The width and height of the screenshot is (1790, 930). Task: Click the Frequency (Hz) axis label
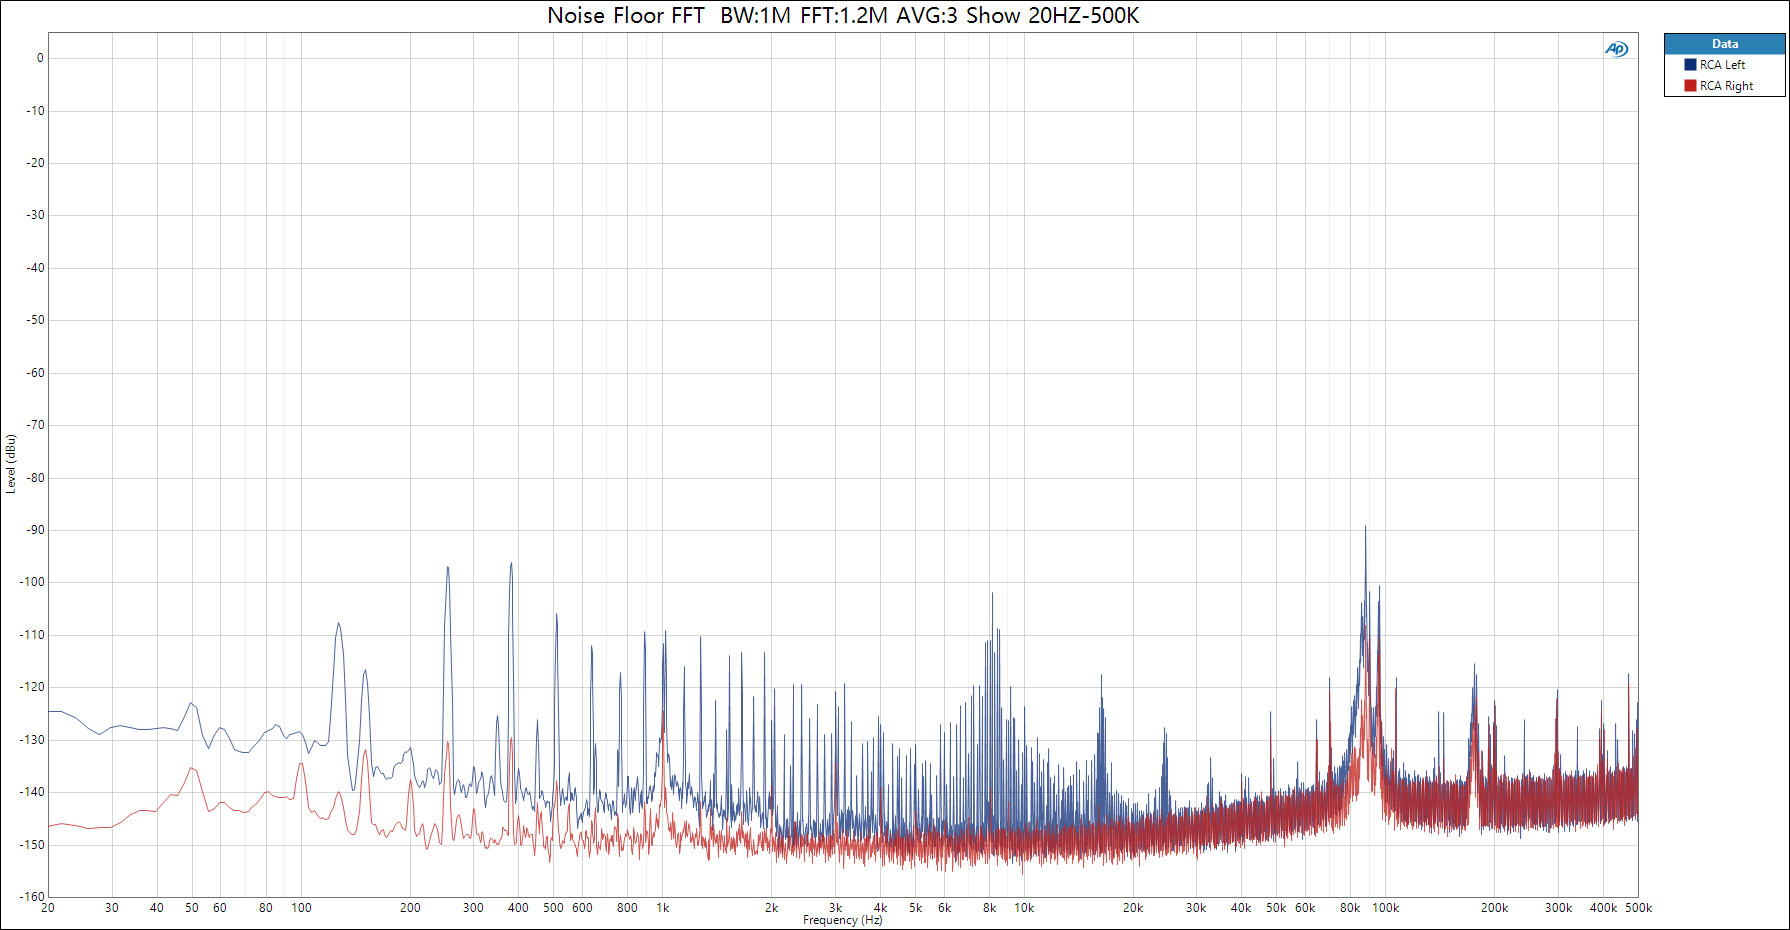[842, 920]
